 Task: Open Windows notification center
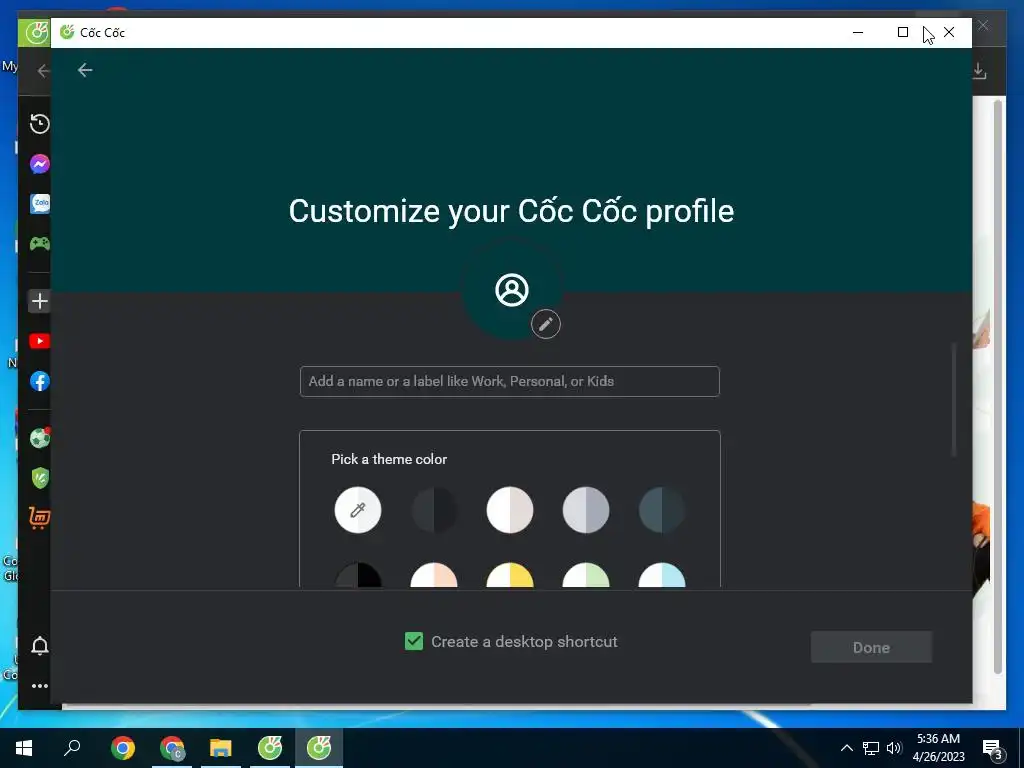993,748
